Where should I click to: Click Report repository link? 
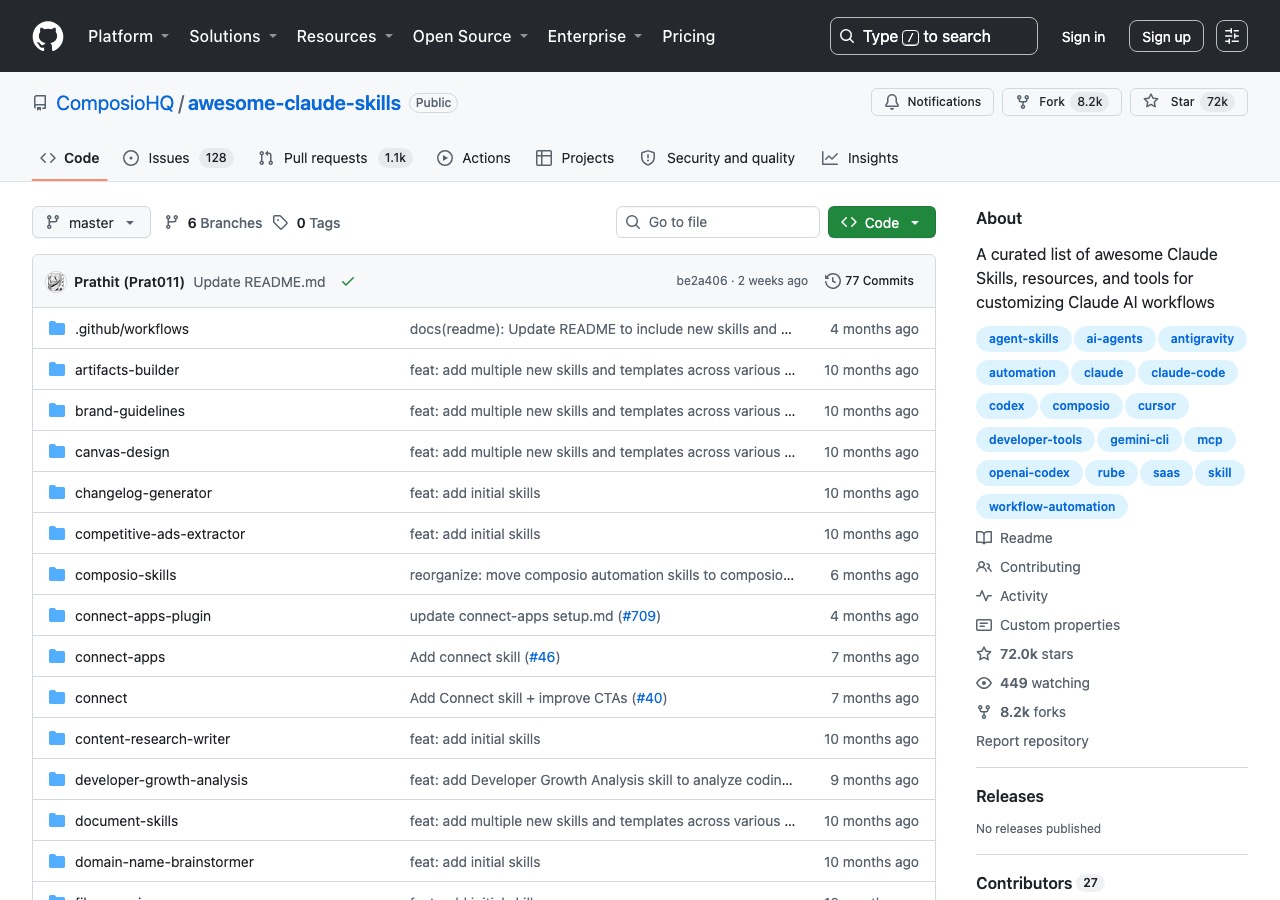[x=1032, y=741]
